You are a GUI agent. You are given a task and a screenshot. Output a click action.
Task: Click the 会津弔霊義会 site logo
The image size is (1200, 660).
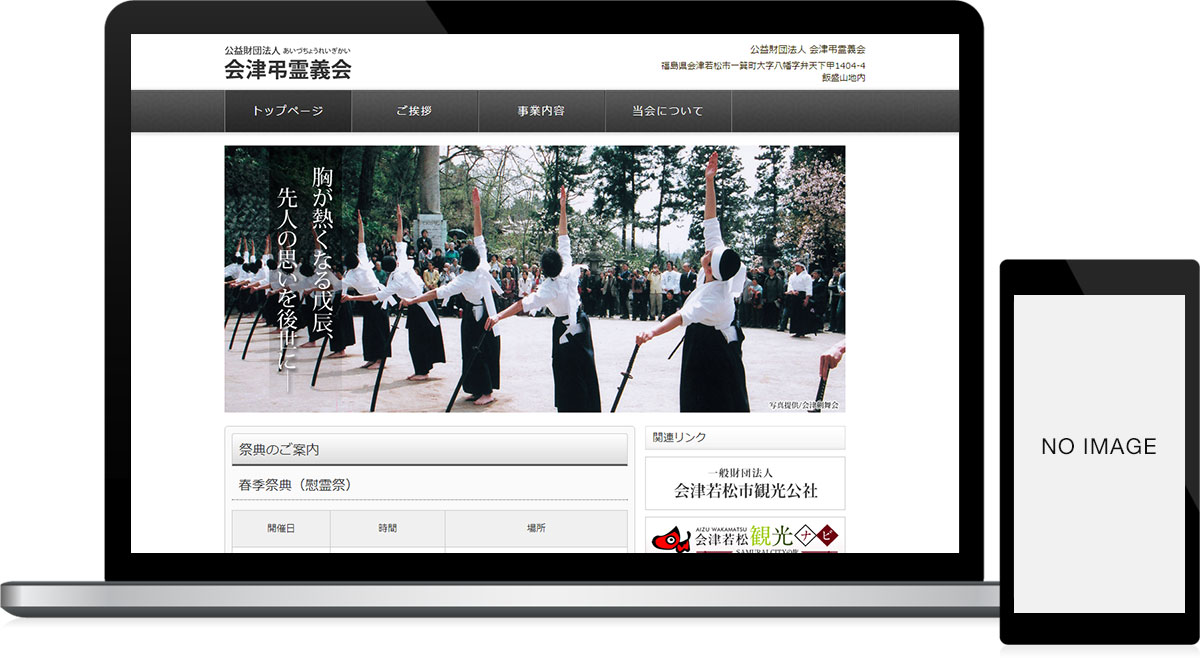tap(288, 63)
